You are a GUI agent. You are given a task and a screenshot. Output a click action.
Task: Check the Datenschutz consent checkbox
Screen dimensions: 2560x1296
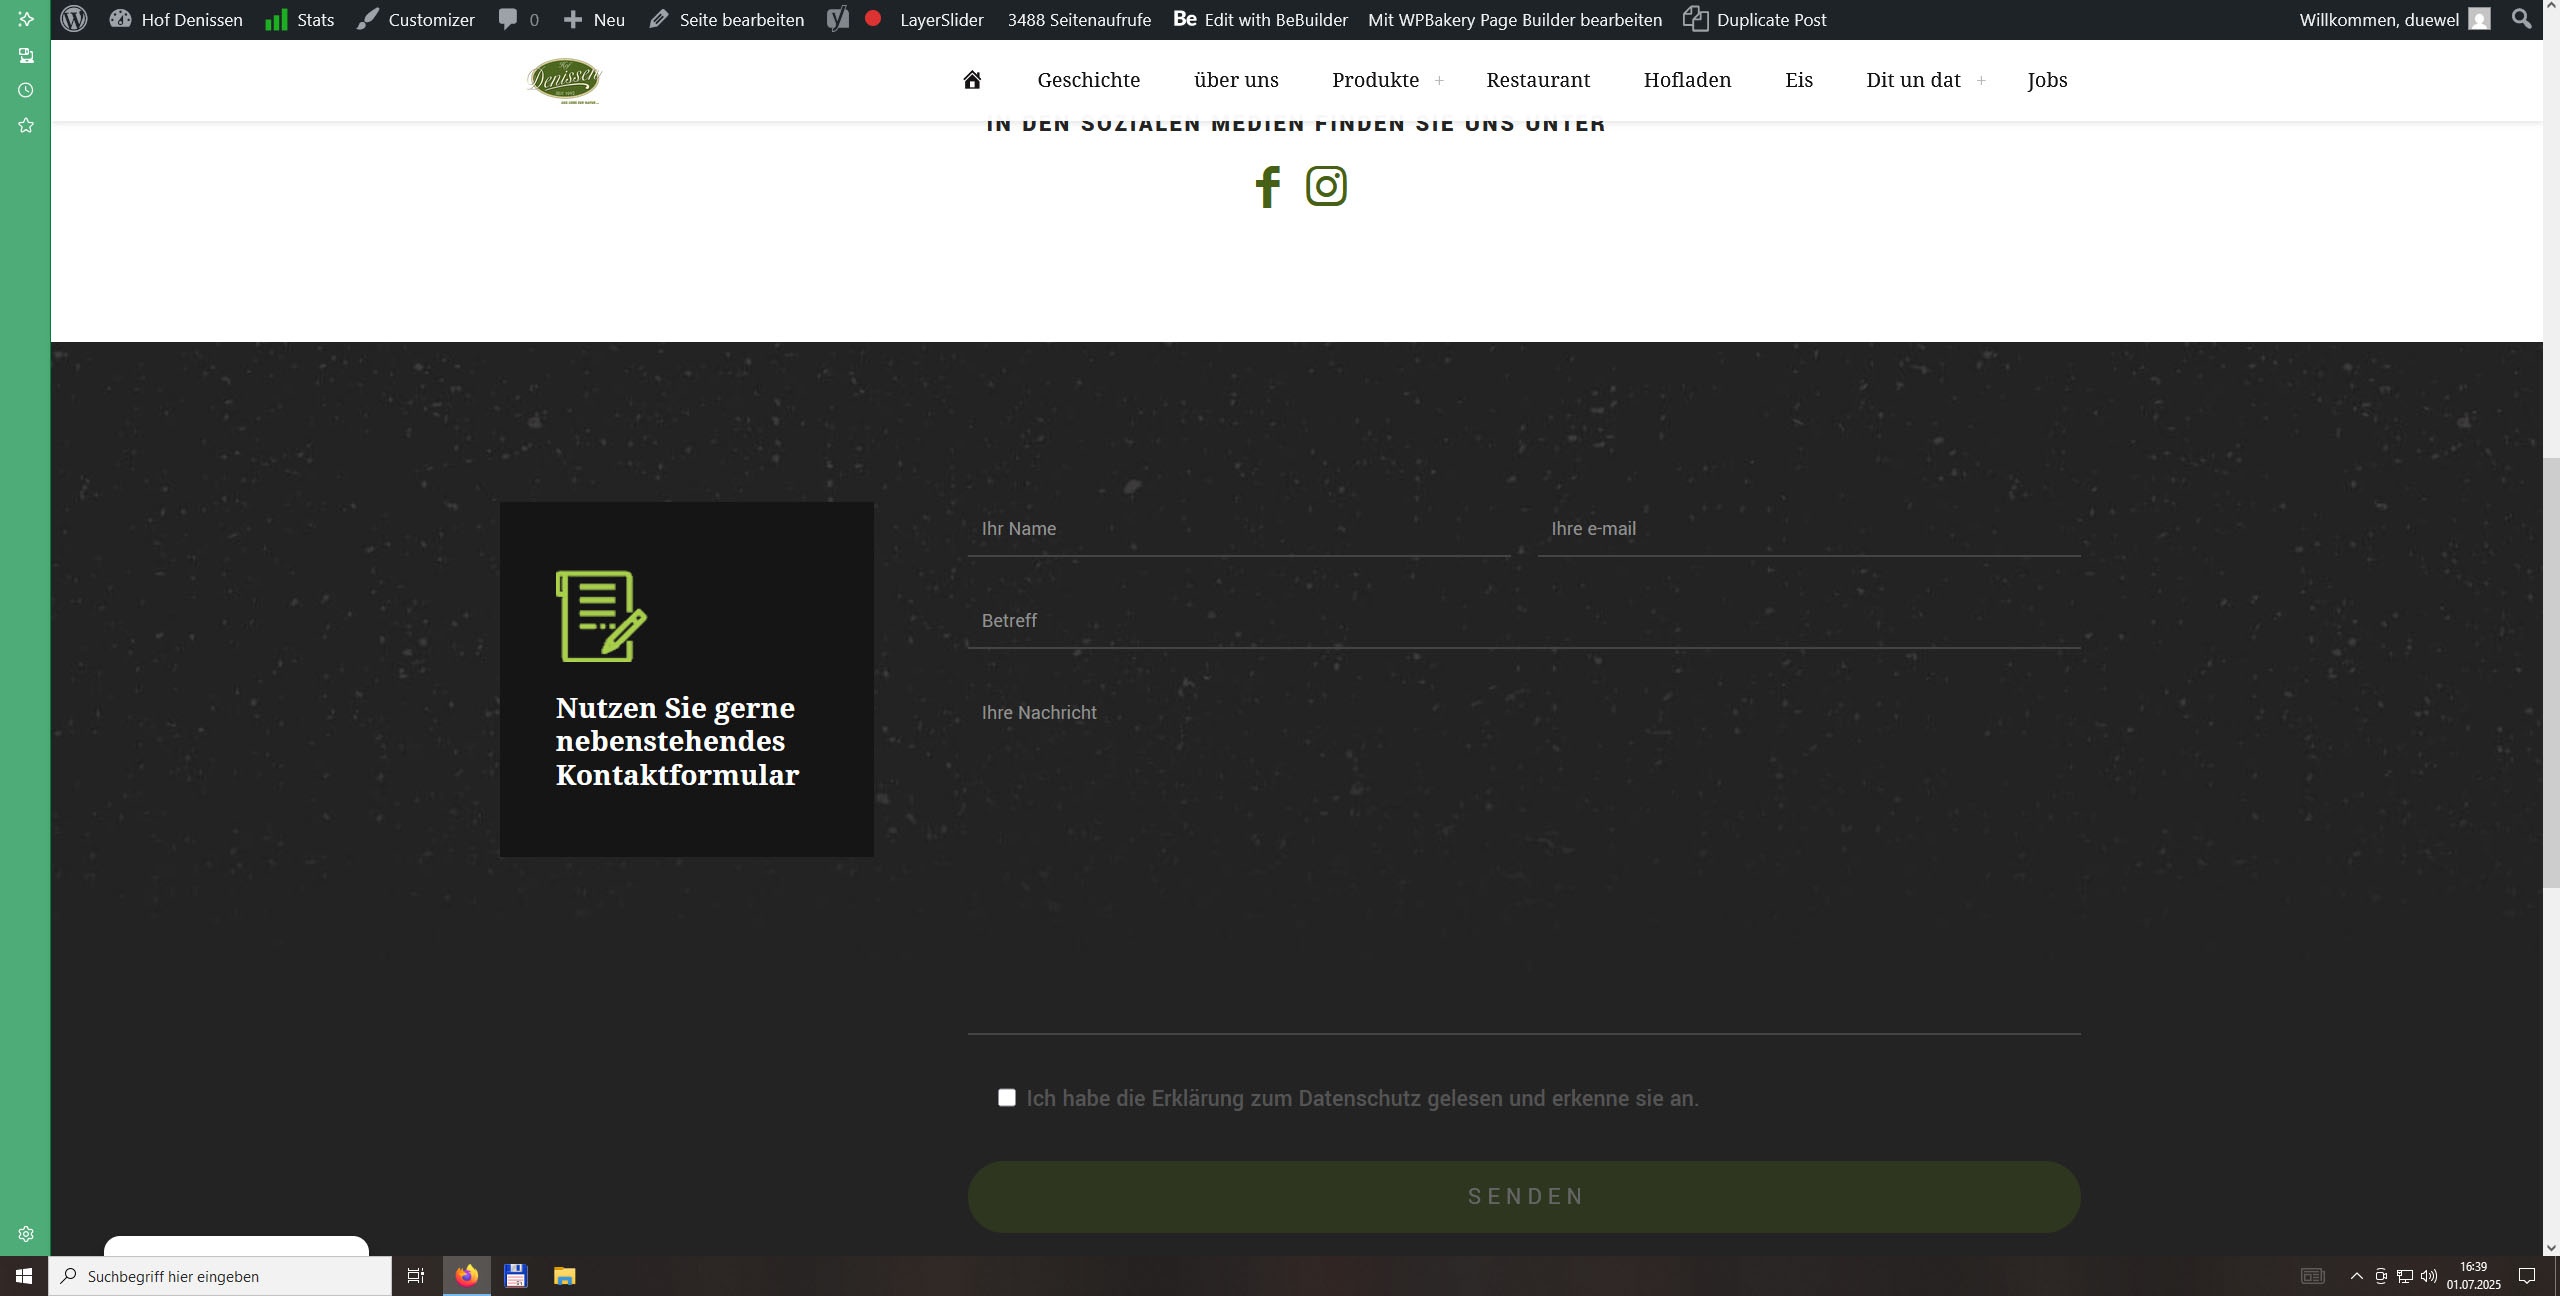1007,1098
